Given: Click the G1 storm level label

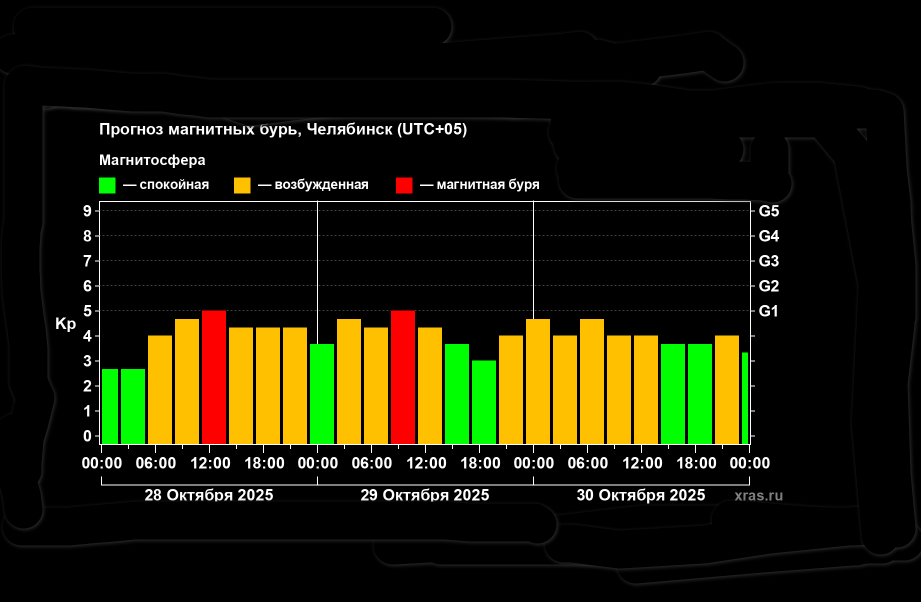Looking at the screenshot, I should coord(769,311).
